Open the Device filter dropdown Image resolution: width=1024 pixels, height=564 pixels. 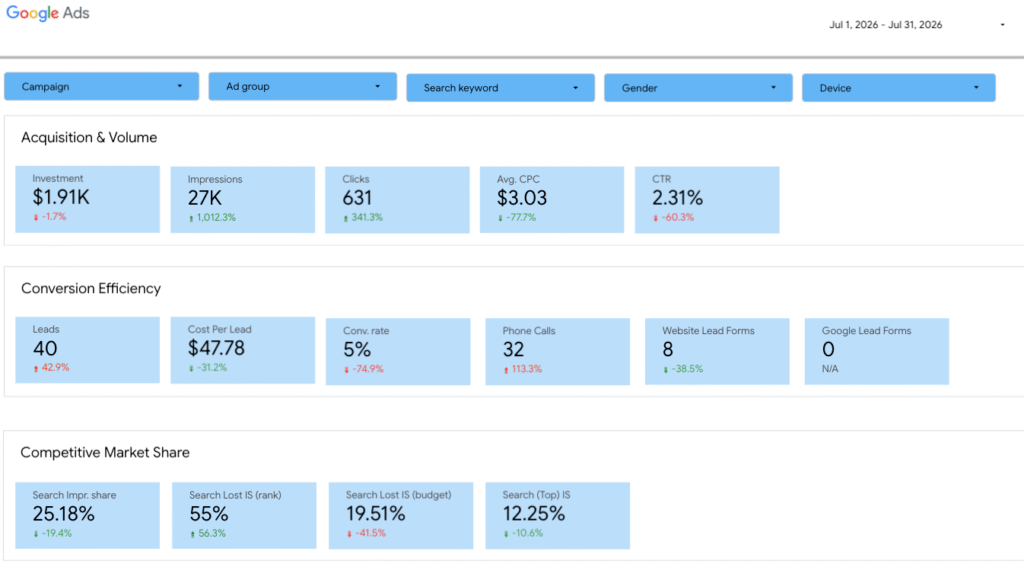point(899,87)
